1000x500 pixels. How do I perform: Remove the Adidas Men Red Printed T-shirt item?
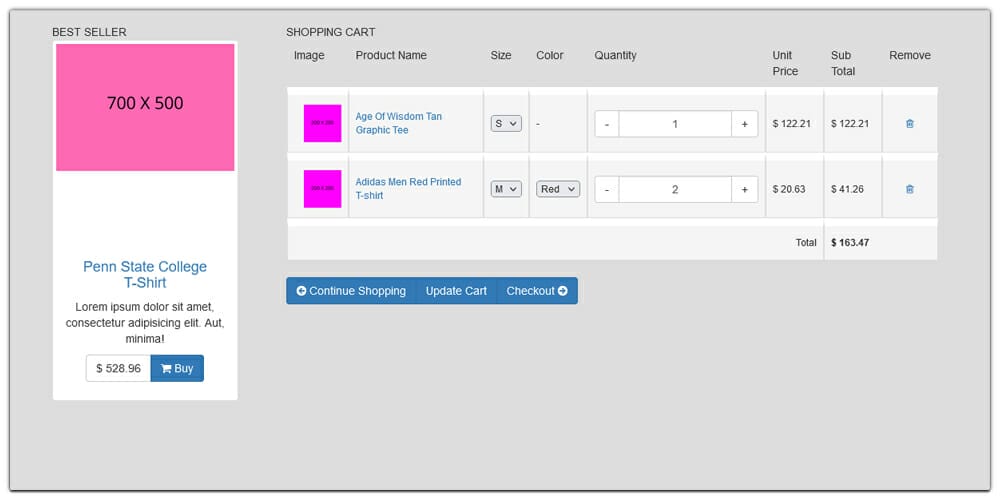[x=909, y=189]
